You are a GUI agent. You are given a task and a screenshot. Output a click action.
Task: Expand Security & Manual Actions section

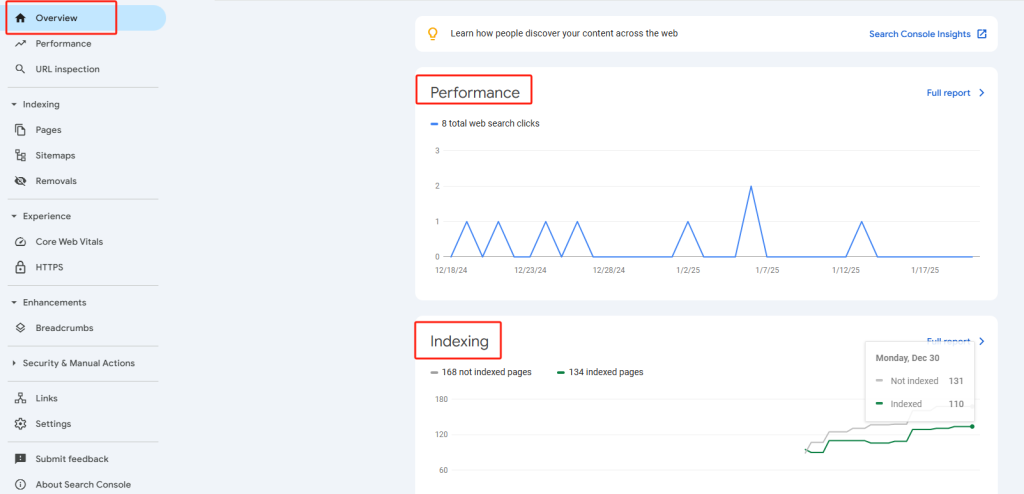[x=14, y=363]
